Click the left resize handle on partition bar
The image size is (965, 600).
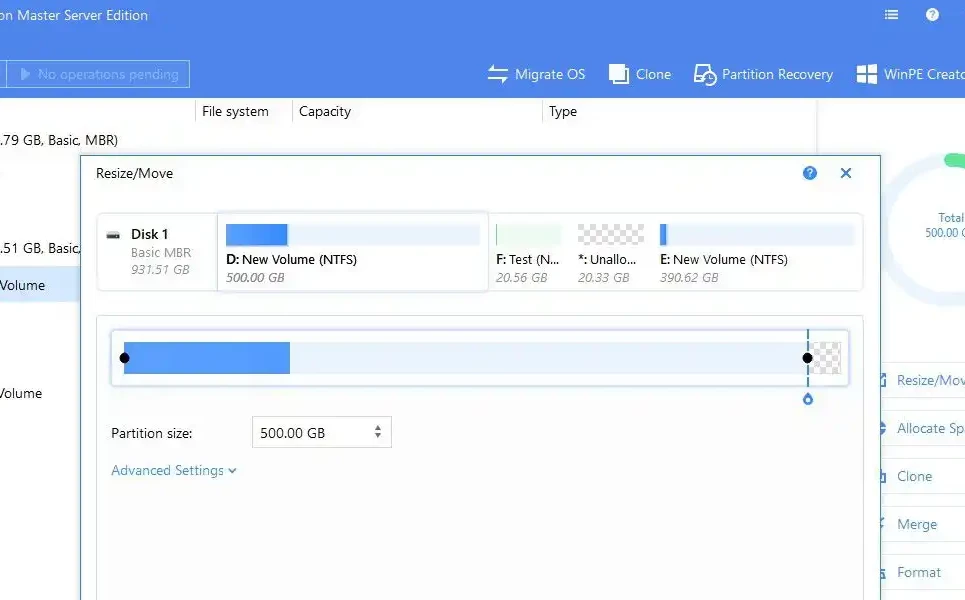coord(124,358)
